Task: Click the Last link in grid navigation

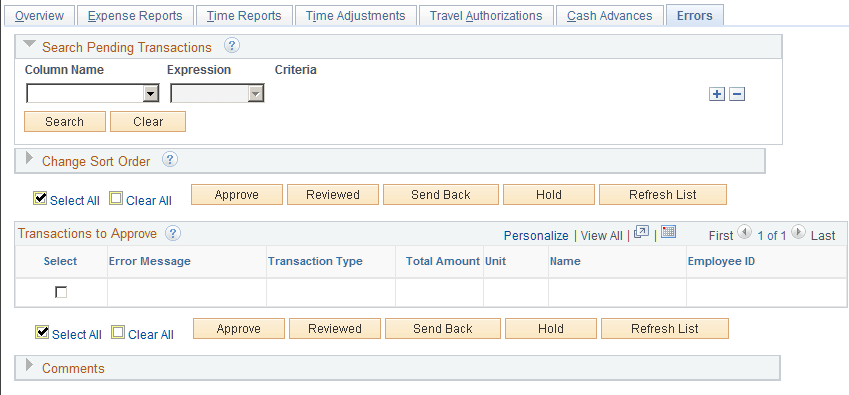Action: point(823,236)
